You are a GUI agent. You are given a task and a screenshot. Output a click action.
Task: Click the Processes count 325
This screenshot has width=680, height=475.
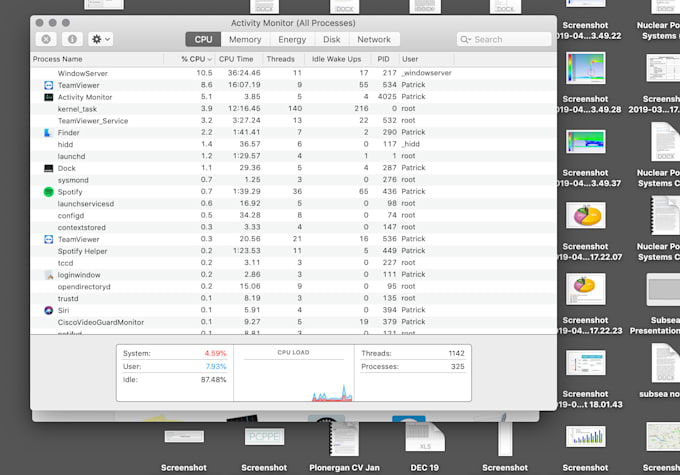(458, 367)
